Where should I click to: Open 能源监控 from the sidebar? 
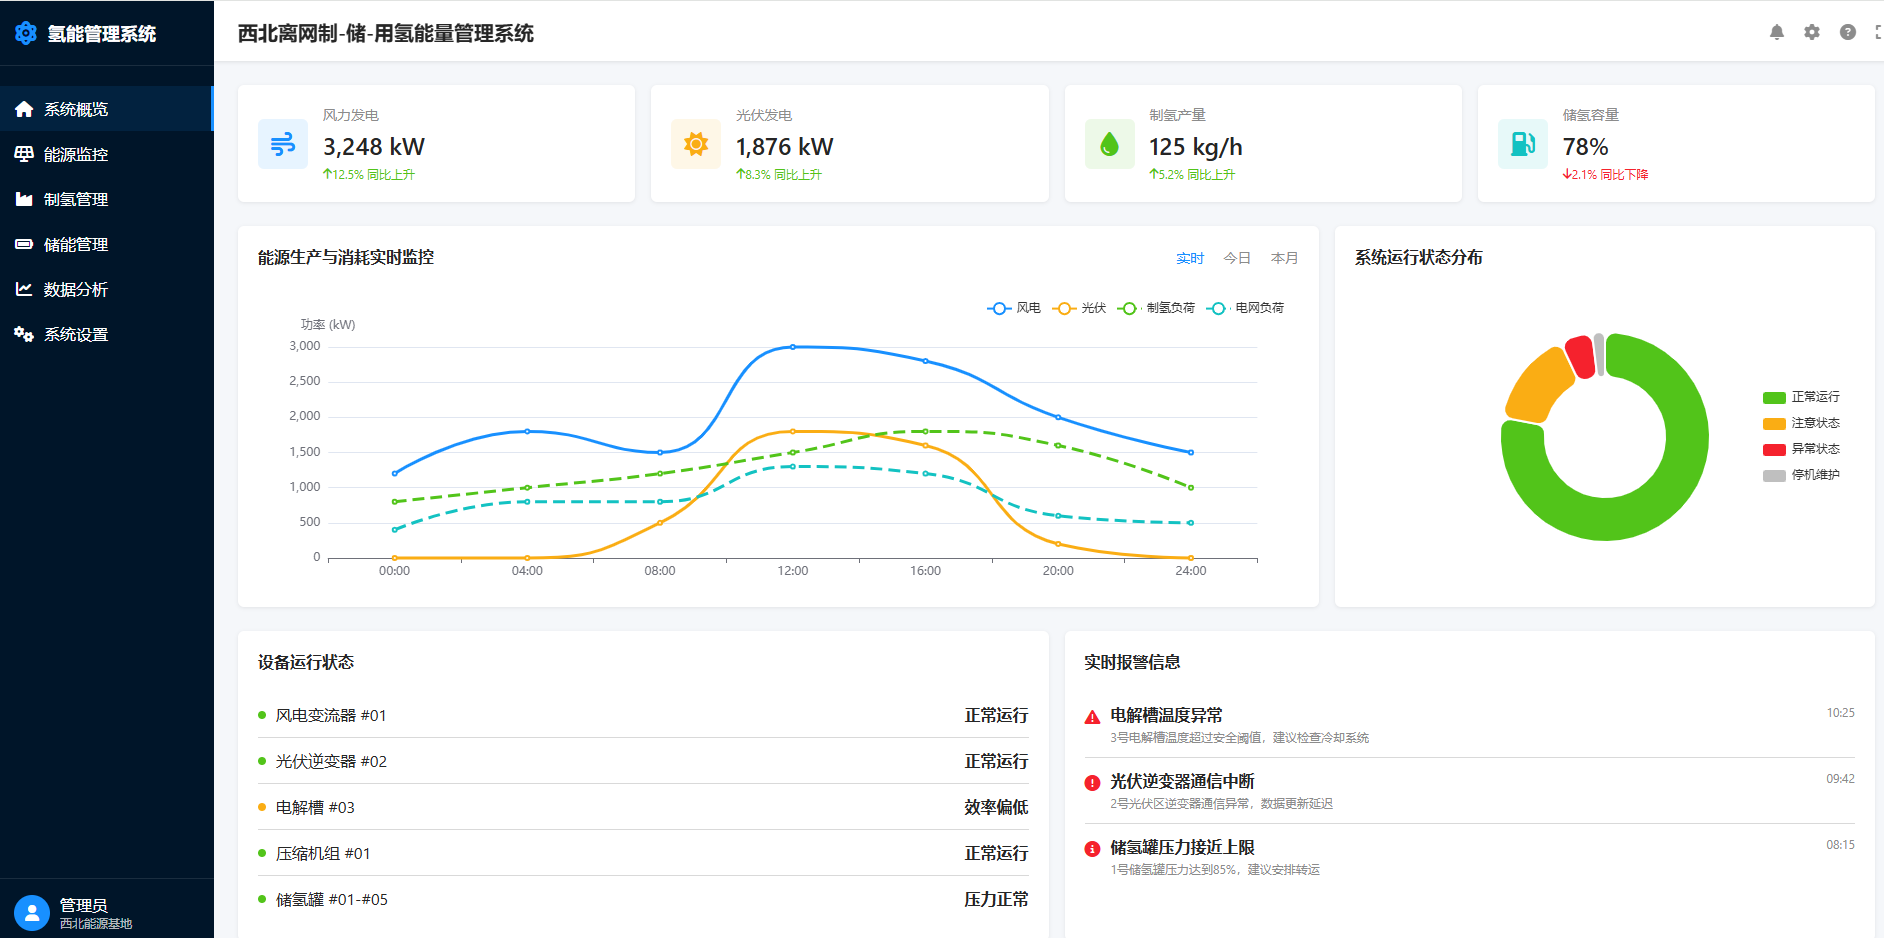click(x=75, y=153)
